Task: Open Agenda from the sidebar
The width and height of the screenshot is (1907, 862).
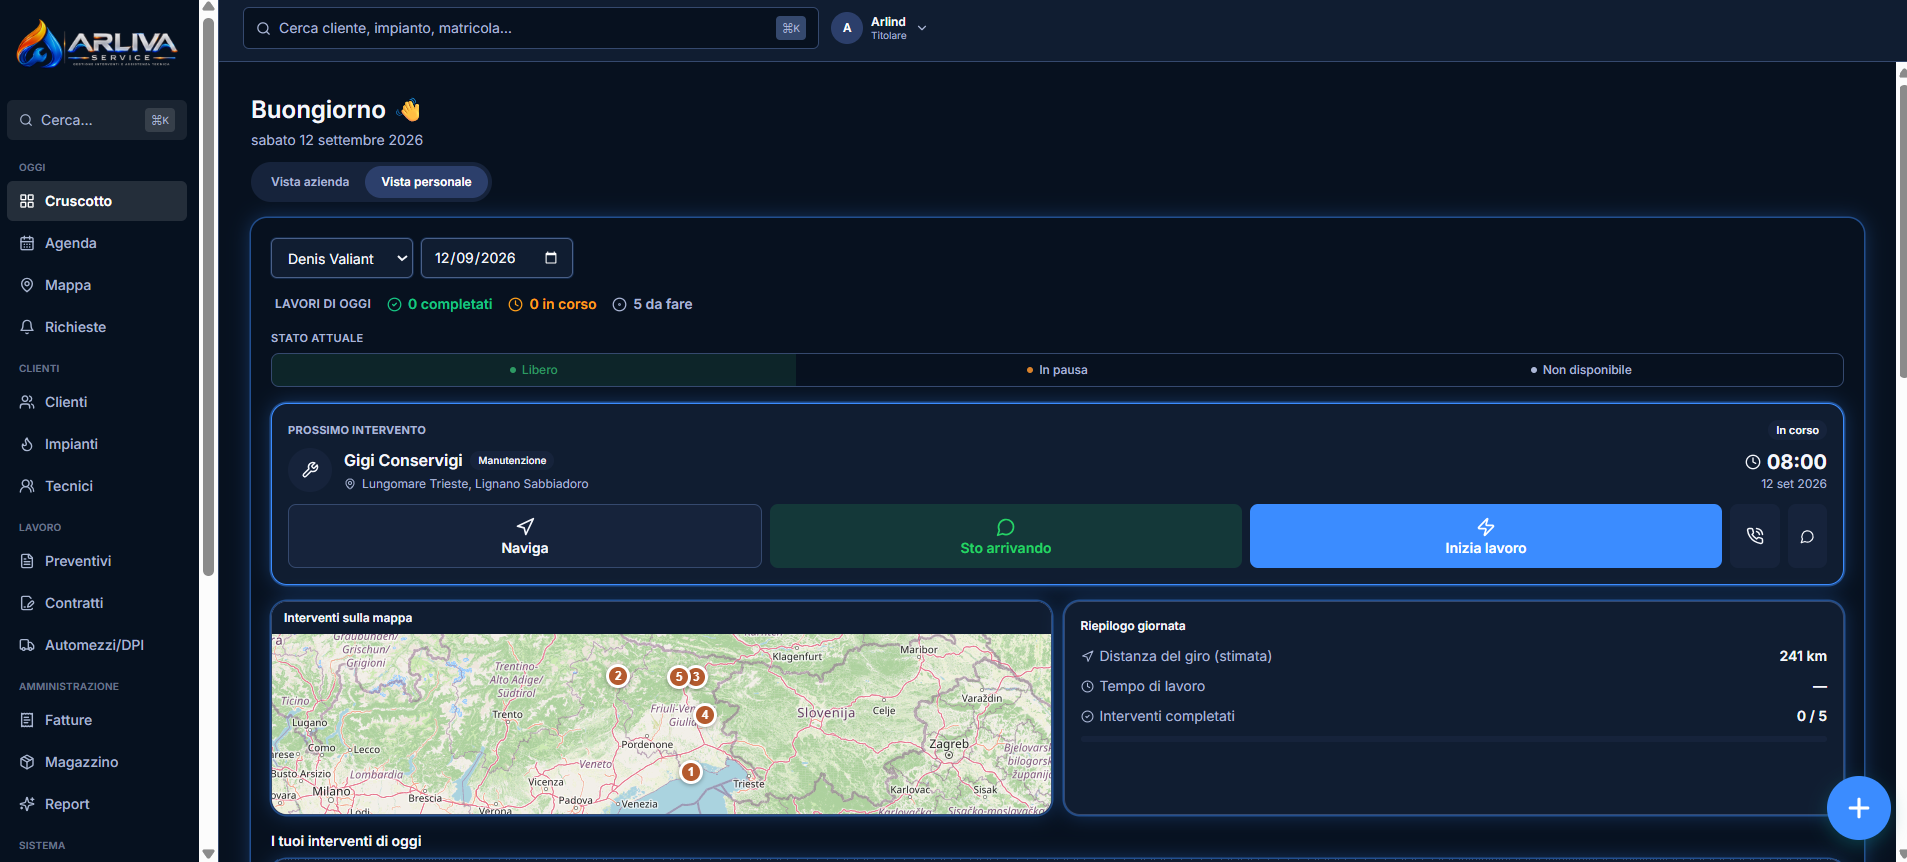Action: [x=97, y=243]
